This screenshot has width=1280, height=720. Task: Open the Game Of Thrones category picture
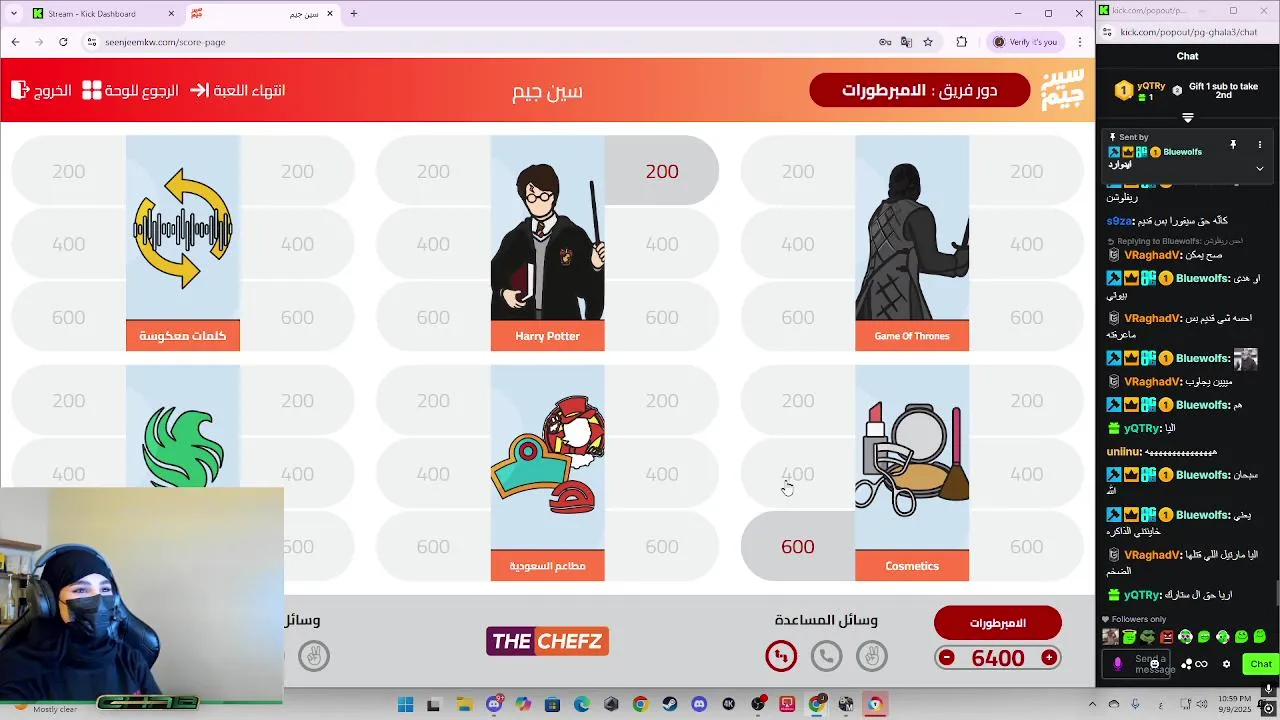[912, 228]
